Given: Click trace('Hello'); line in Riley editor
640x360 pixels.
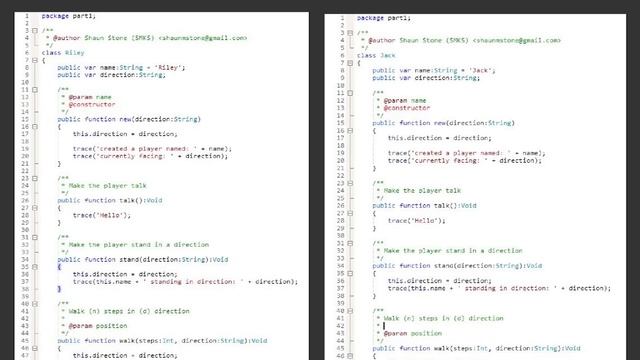Looking at the screenshot, I should point(102,216).
